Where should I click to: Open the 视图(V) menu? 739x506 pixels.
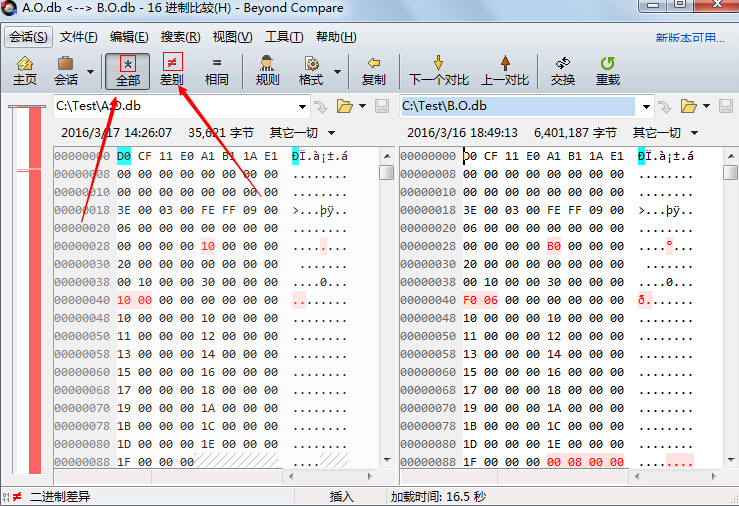[x=232, y=37]
